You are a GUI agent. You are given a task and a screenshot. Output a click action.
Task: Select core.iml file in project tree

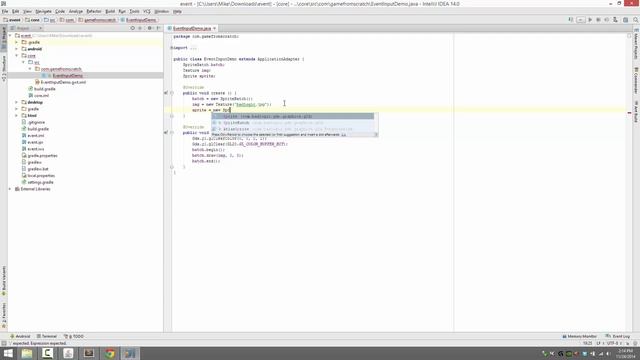point(41,96)
